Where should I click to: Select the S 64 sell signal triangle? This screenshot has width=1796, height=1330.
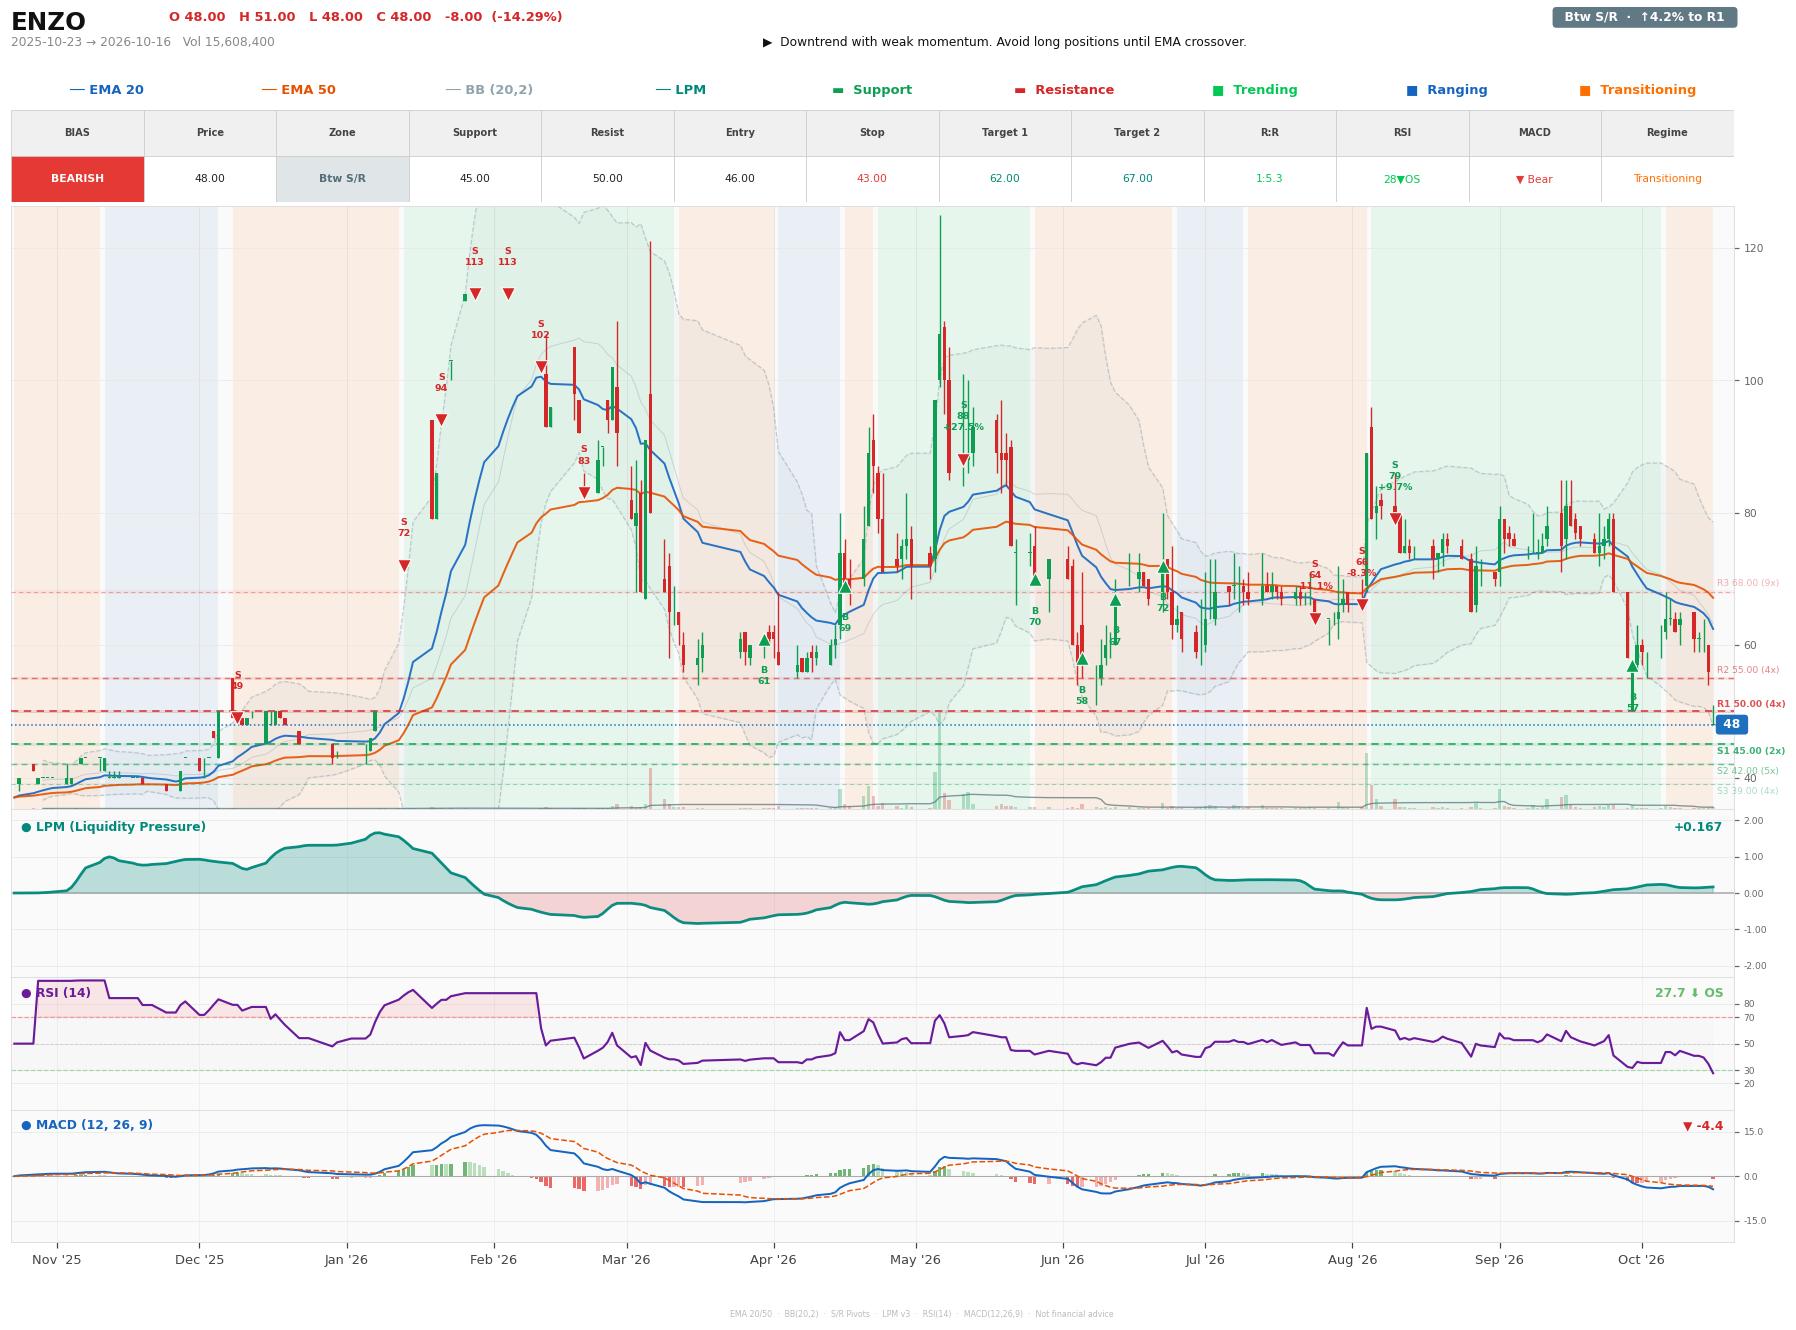coord(1315,619)
